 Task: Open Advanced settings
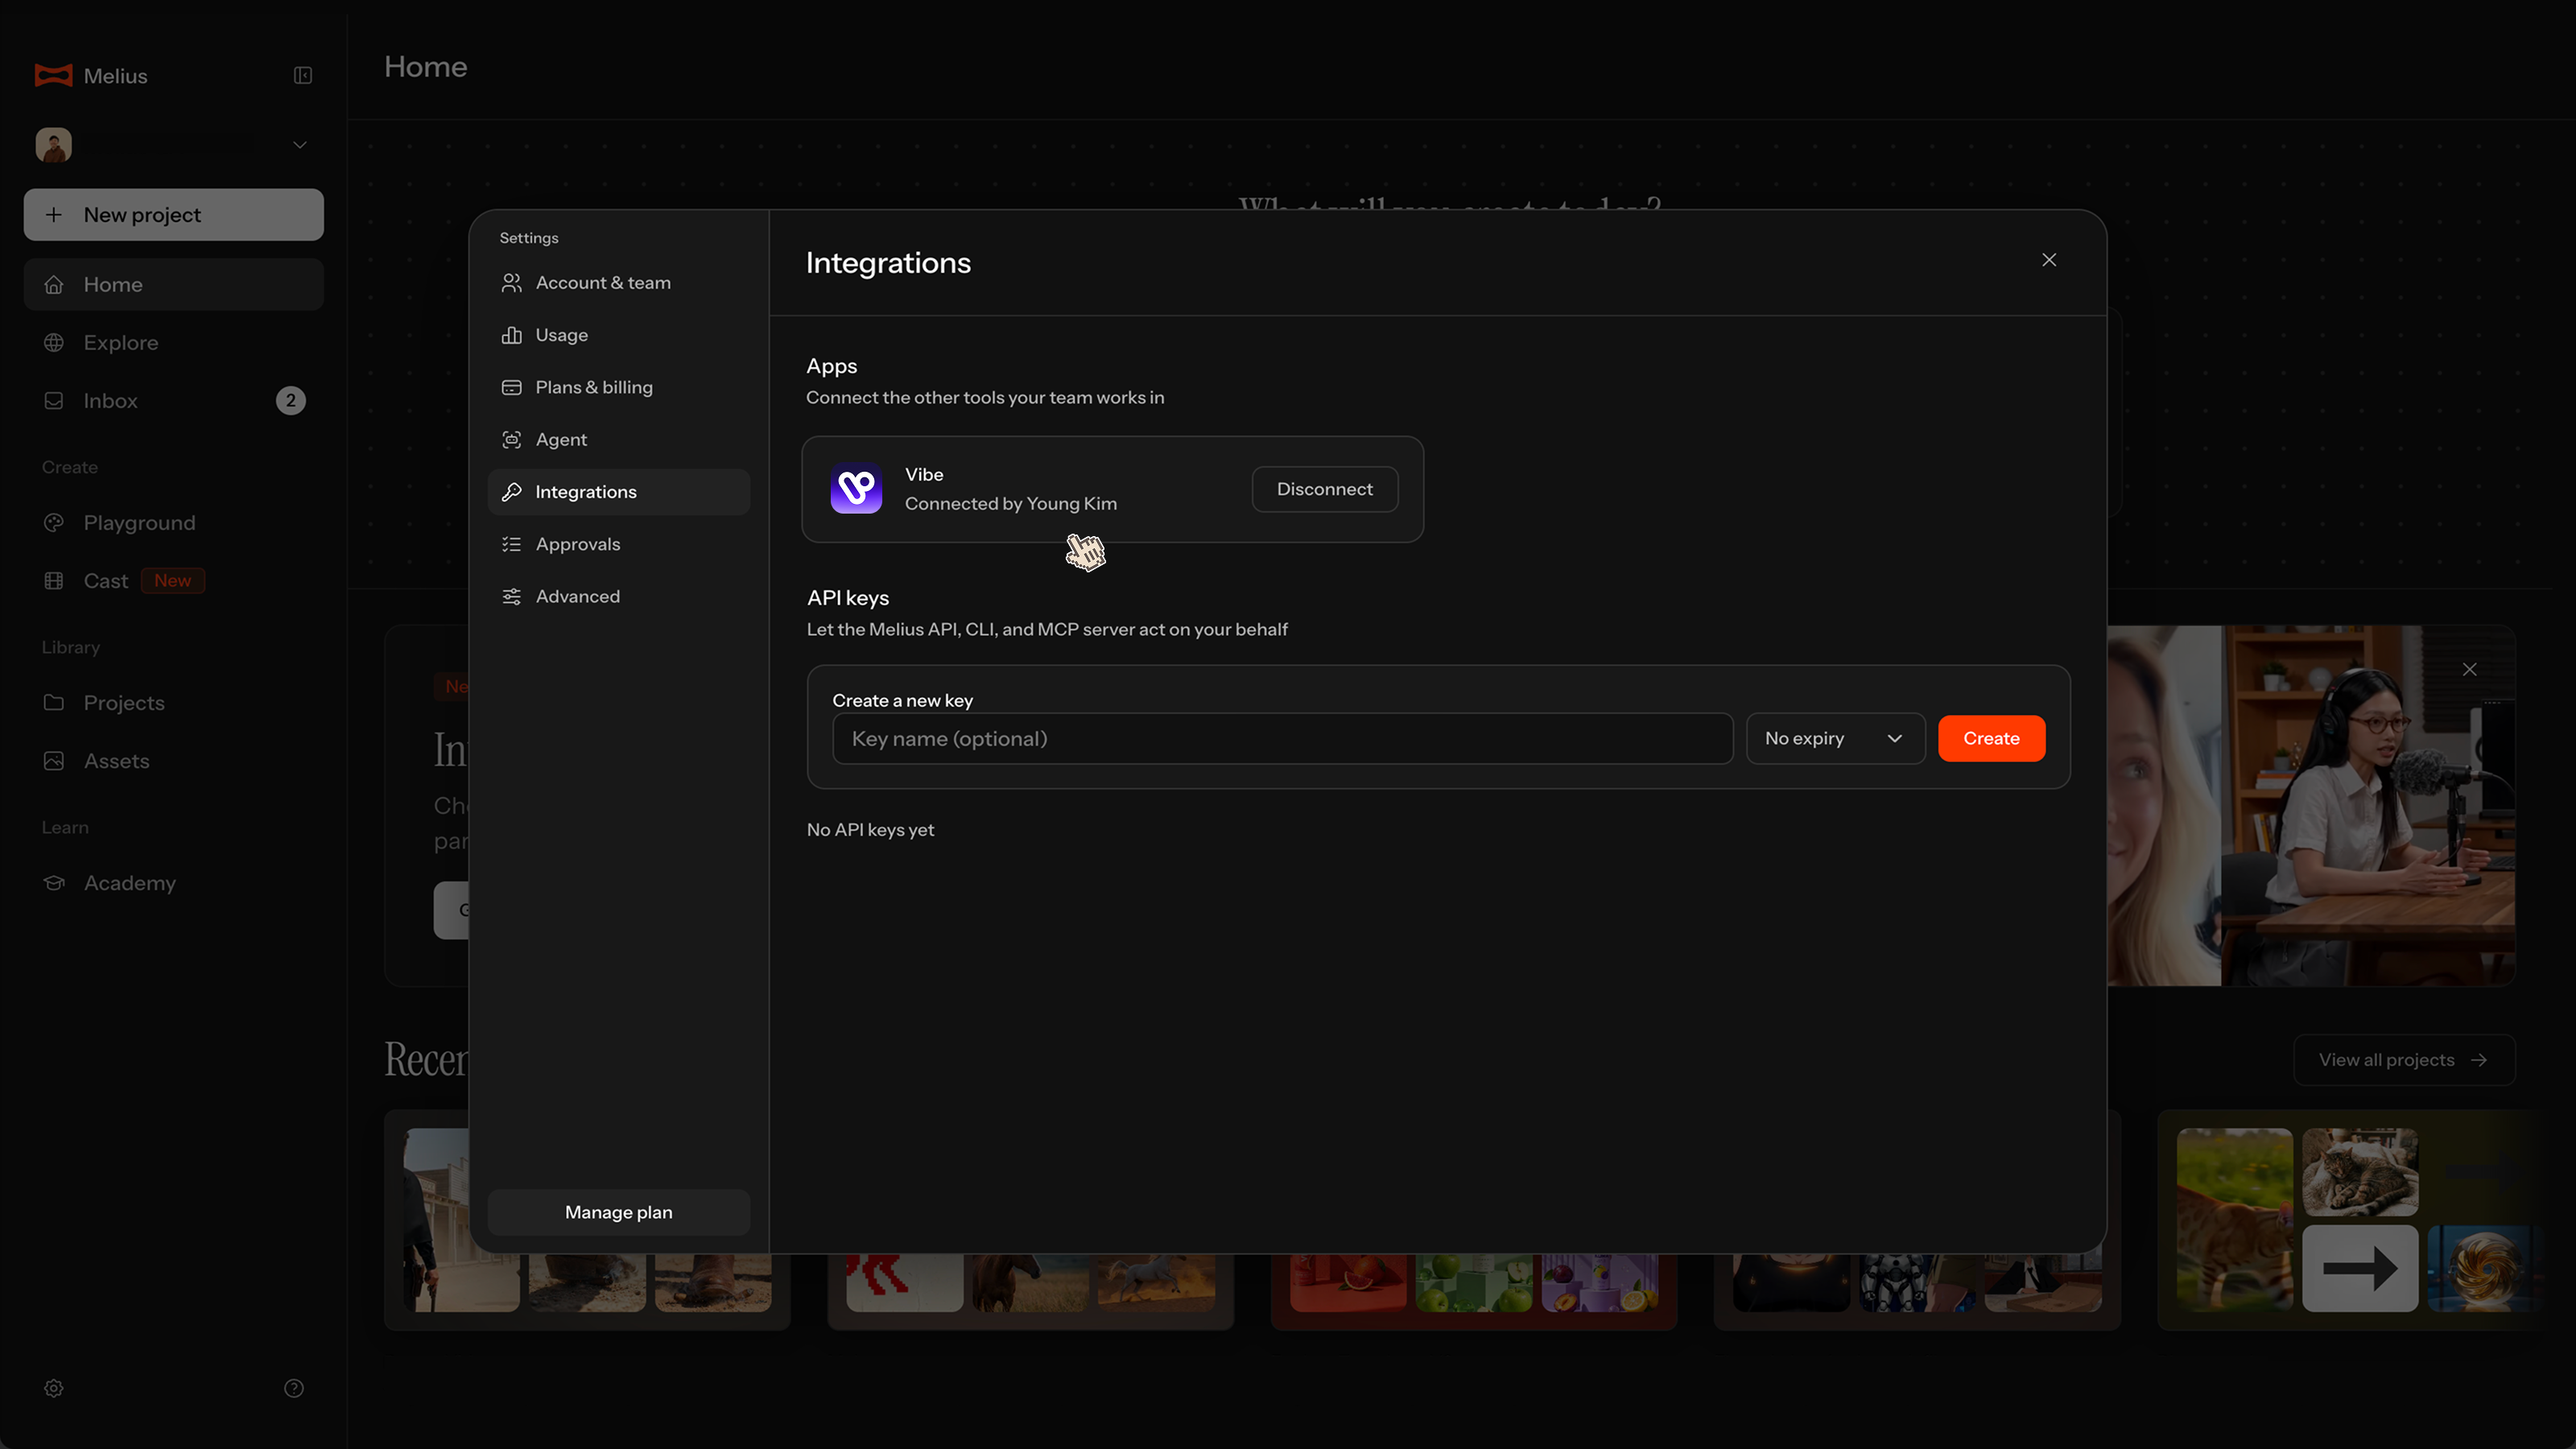pyautogui.click(x=619, y=597)
